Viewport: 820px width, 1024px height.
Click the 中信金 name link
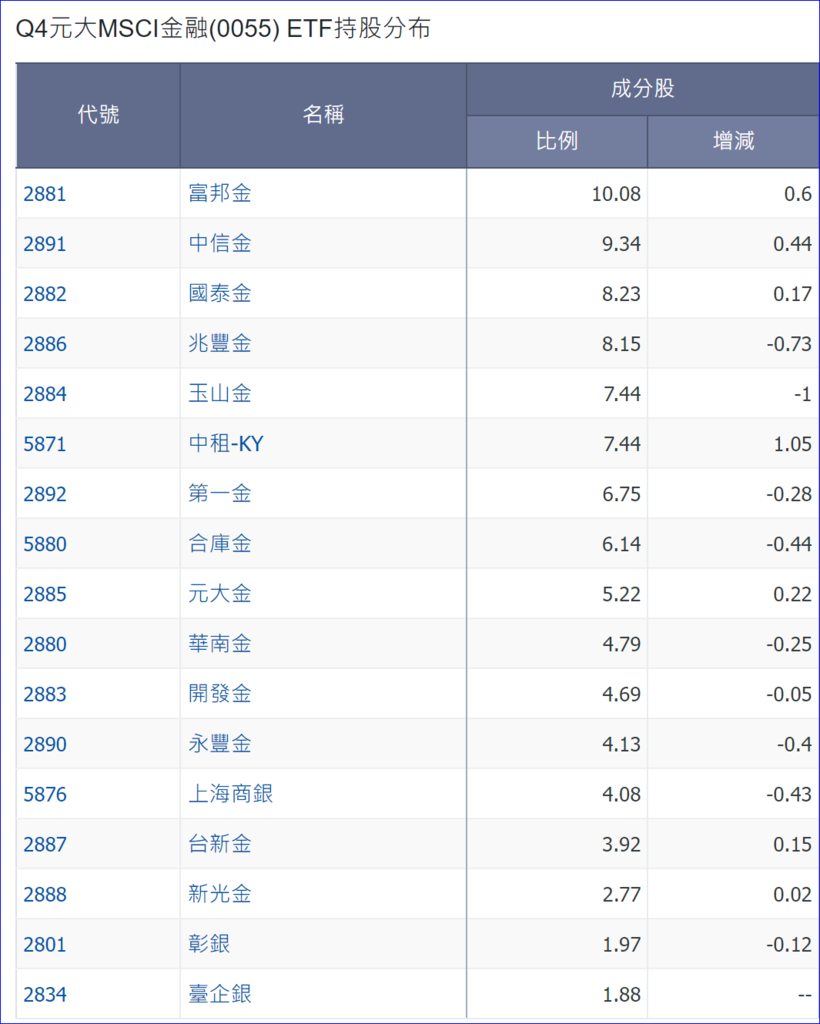[x=220, y=244]
